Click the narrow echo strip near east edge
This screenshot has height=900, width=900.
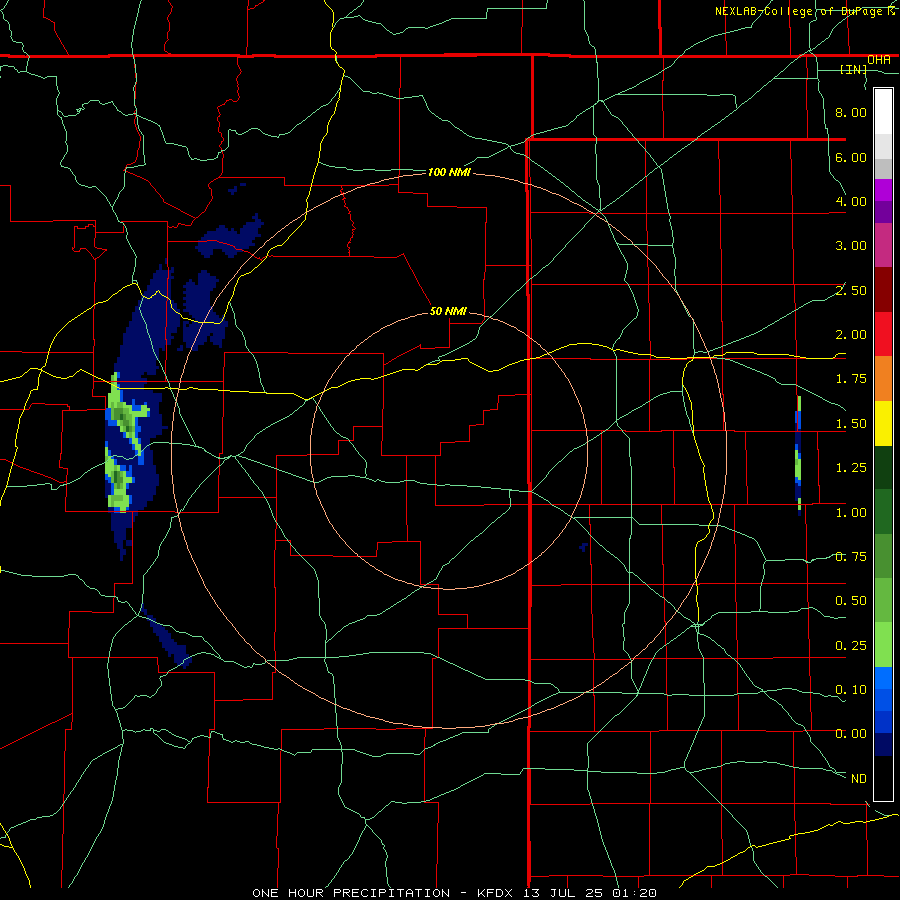[798, 455]
